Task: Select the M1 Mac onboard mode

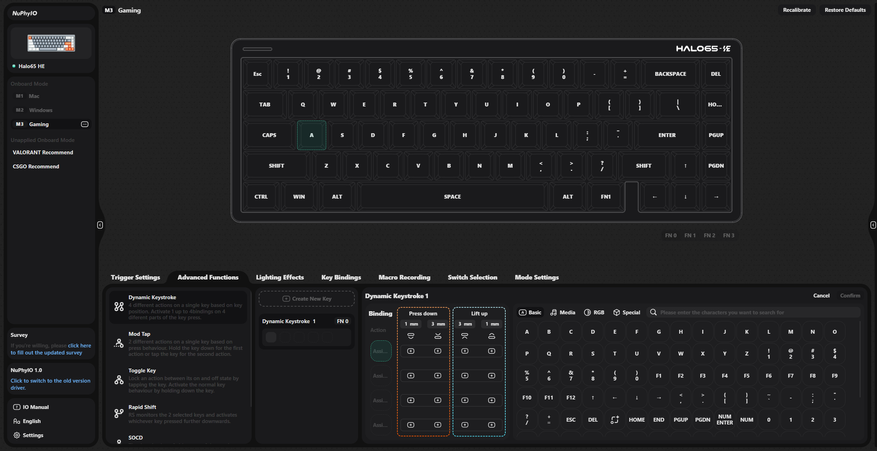Action: [x=50, y=96]
